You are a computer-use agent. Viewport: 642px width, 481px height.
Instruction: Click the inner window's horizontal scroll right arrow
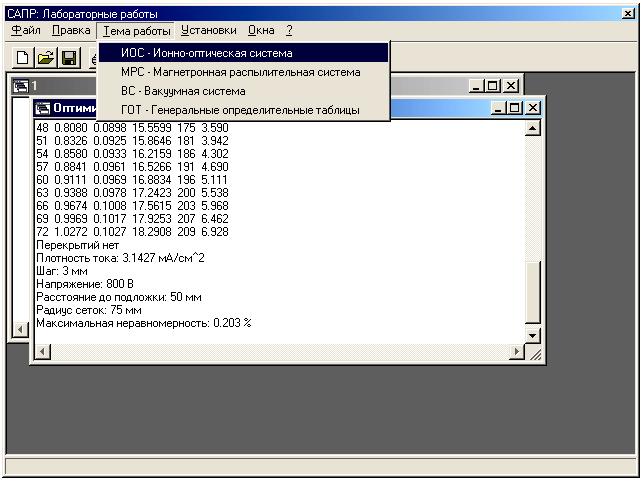[x=517, y=351]
